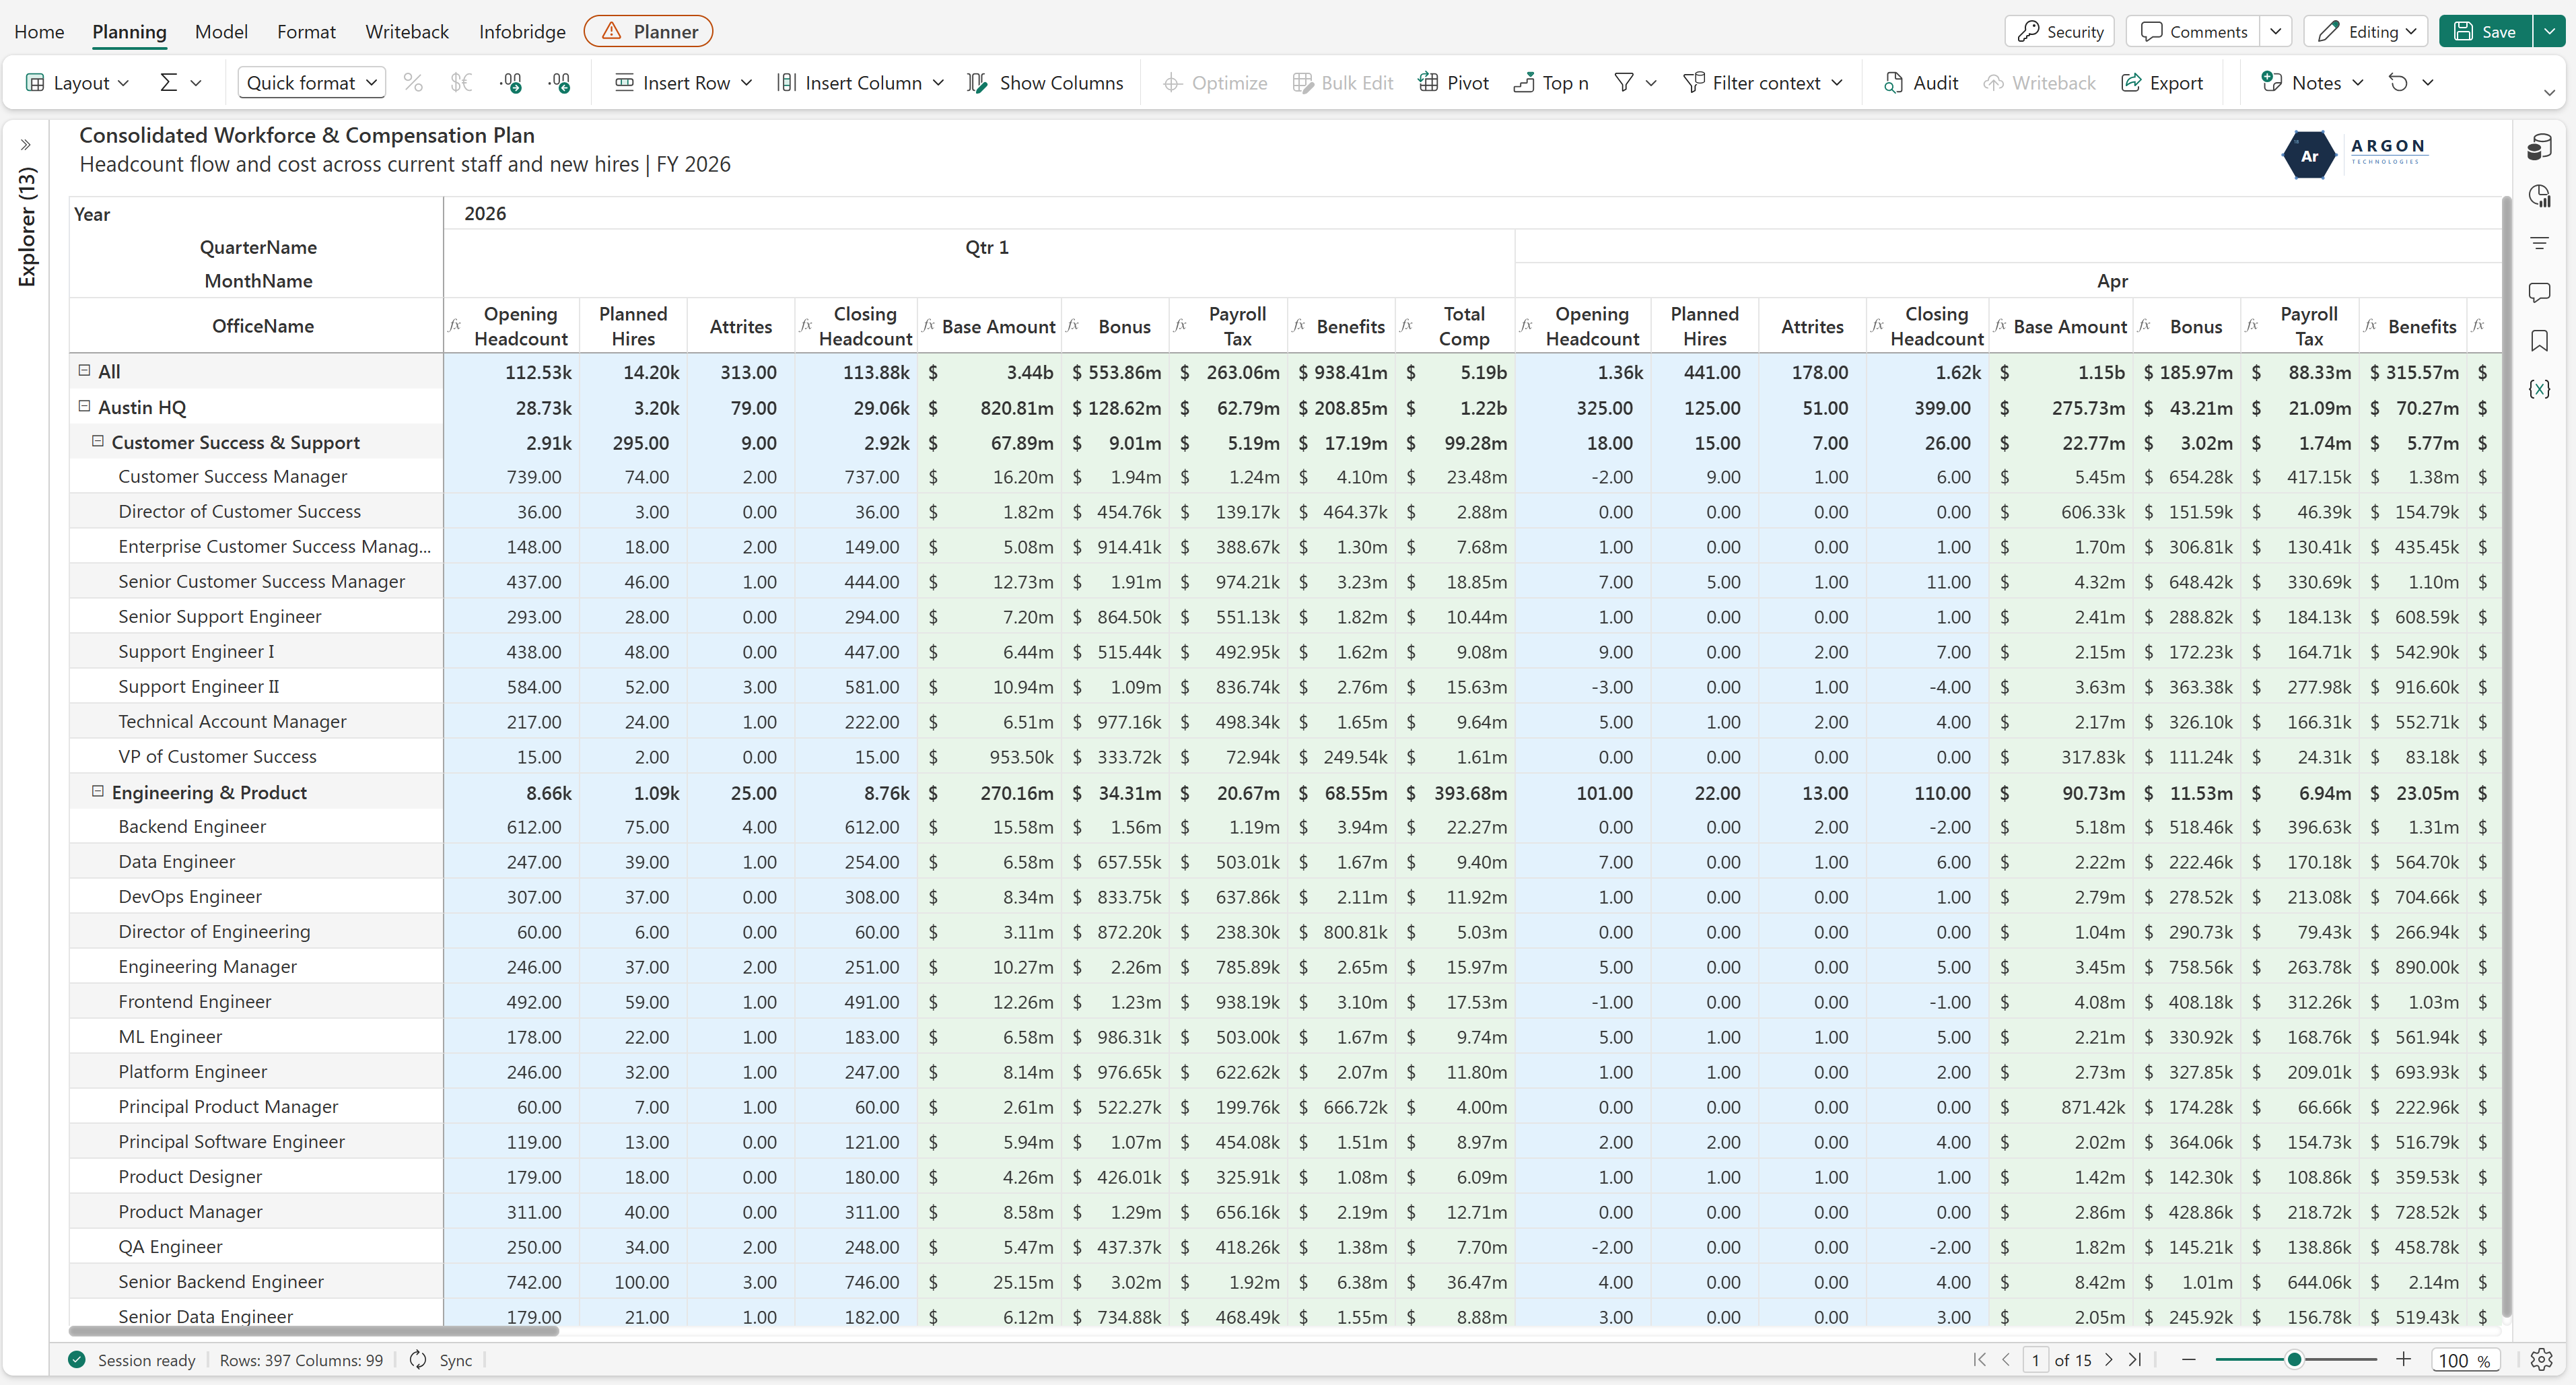This screenshot has height=1385, width=2576.
Task: Expand the toolbar ribbon chevron
Action: [2549, 93]
